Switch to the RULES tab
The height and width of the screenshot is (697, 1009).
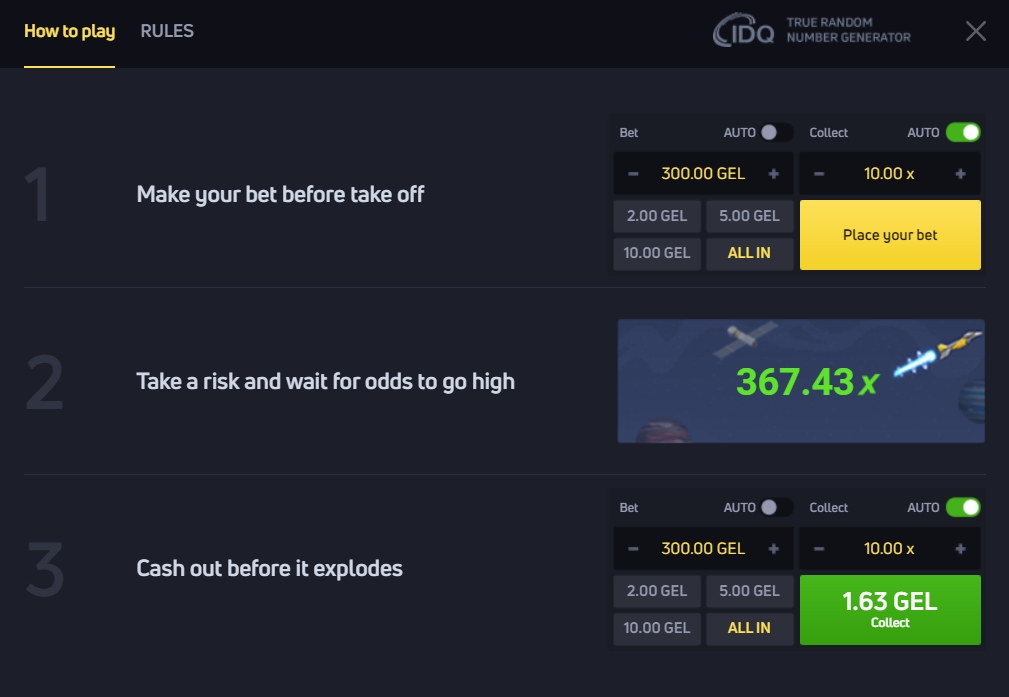pos(167,31)
